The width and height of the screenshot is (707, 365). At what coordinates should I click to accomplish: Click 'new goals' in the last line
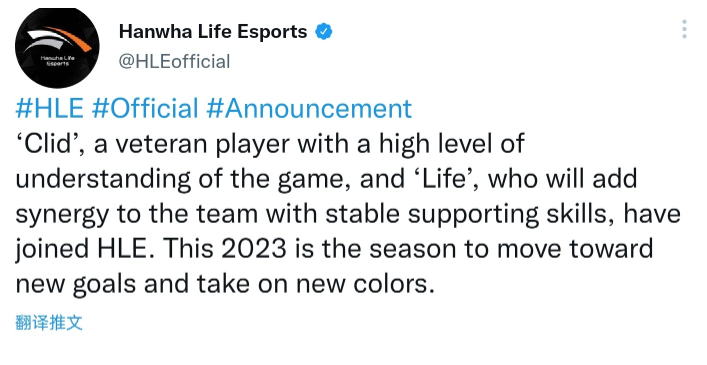pyautogui.click(x=75, y=285)
